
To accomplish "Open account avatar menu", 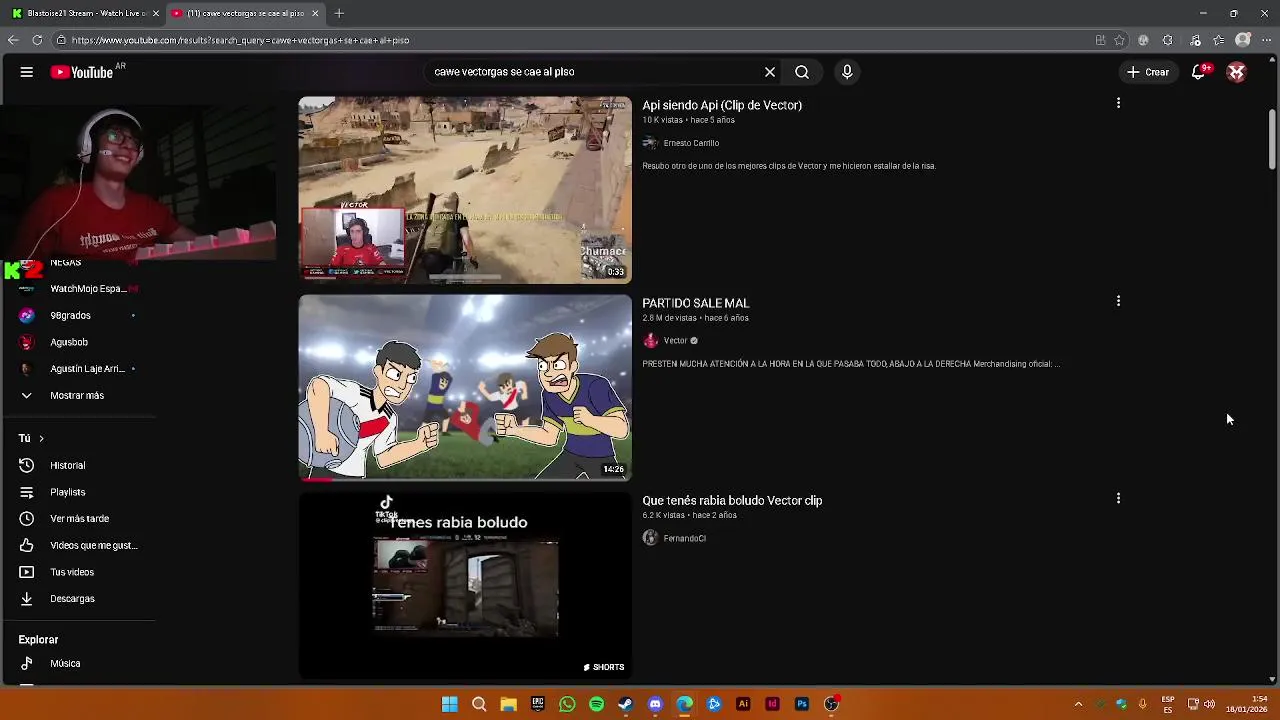I will pyautogui.click(x=1237, y=72).
